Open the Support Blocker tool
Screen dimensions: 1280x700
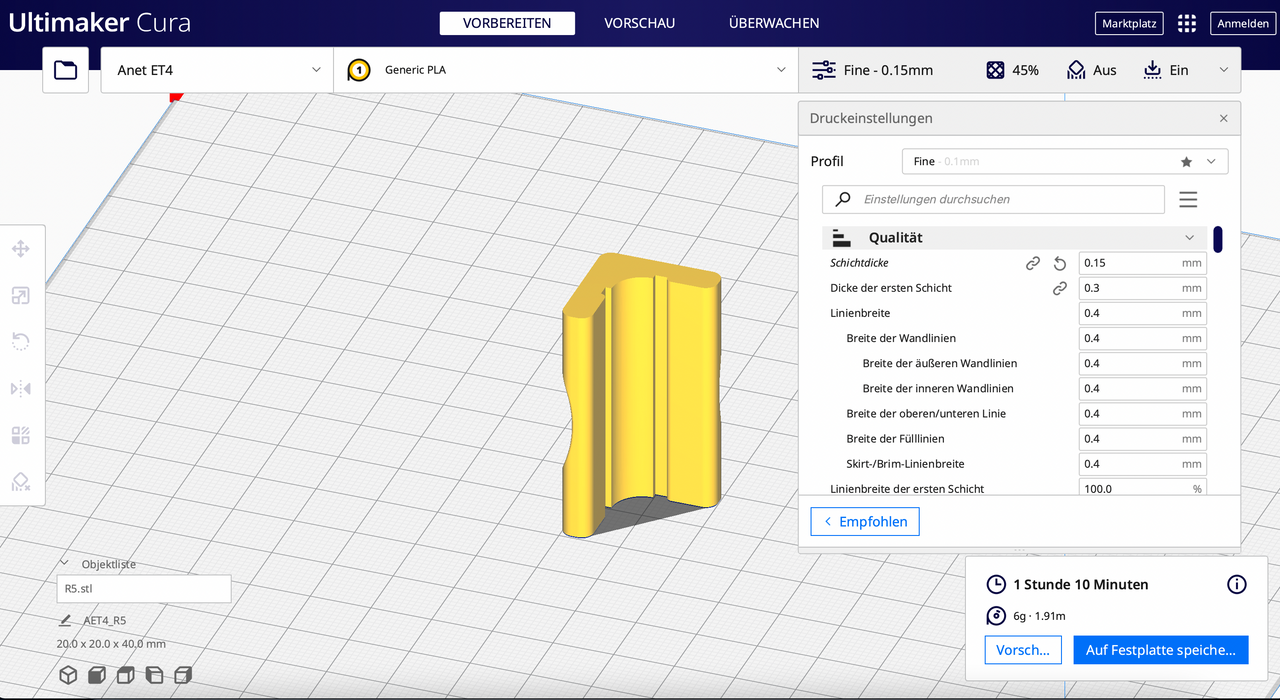[x=21, y=482]
